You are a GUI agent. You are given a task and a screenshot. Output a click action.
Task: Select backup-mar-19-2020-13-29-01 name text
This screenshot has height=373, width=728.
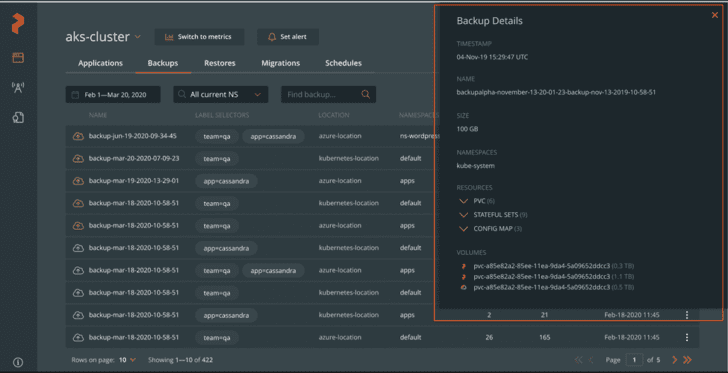click(x=134, y=181)
